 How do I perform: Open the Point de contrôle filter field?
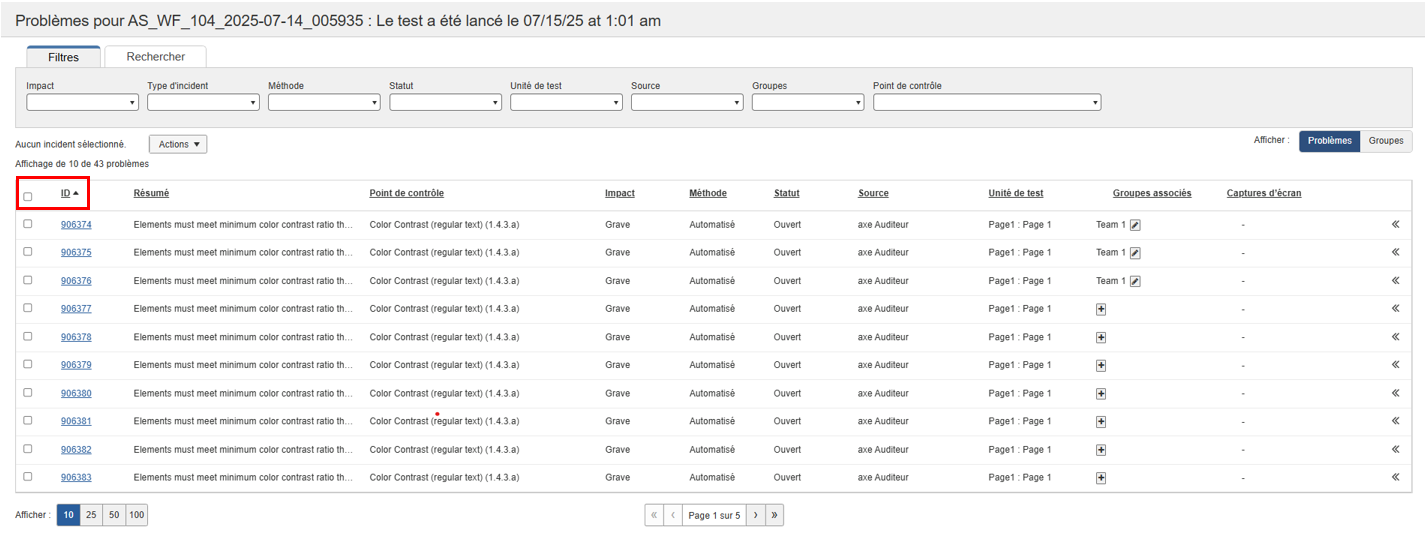coord(986,102)
